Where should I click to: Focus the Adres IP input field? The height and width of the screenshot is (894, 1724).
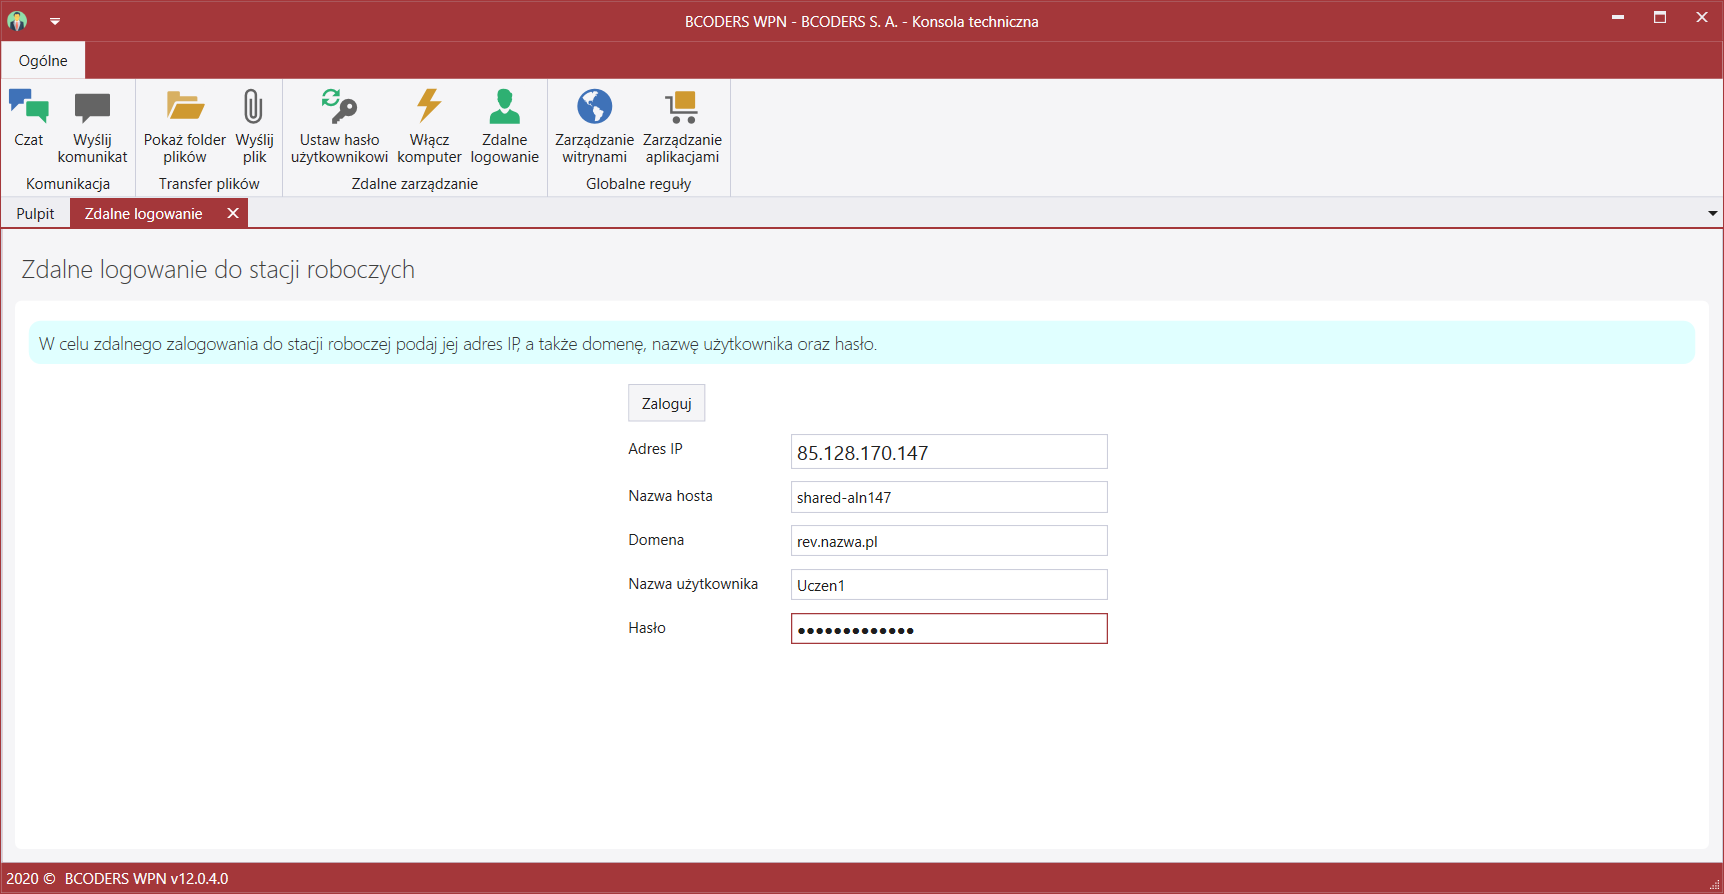click(949, 452)
